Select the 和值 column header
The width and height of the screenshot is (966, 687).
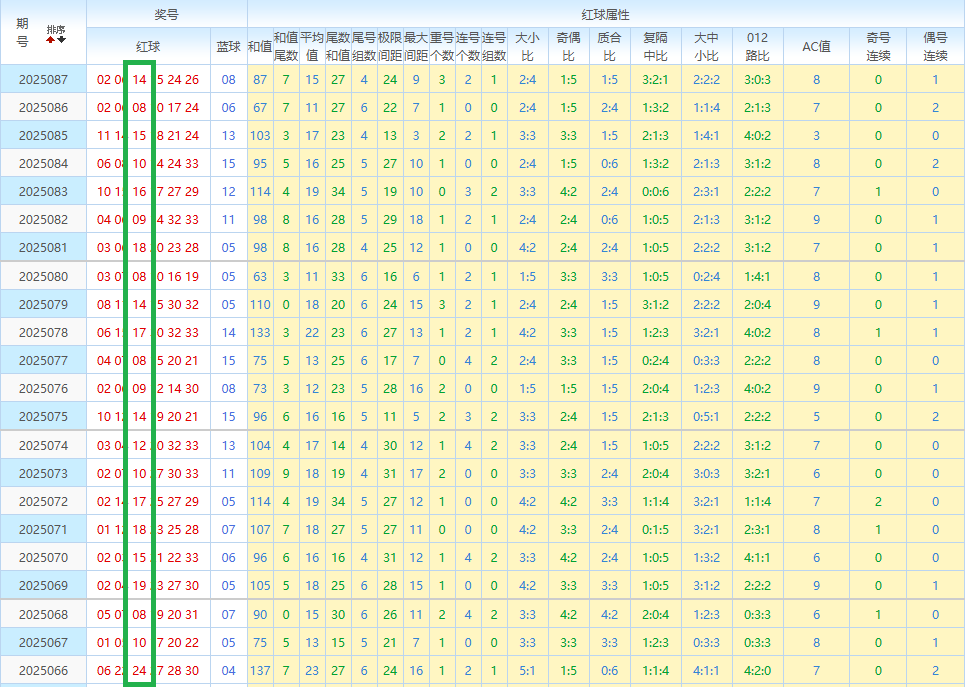(260, 46)
